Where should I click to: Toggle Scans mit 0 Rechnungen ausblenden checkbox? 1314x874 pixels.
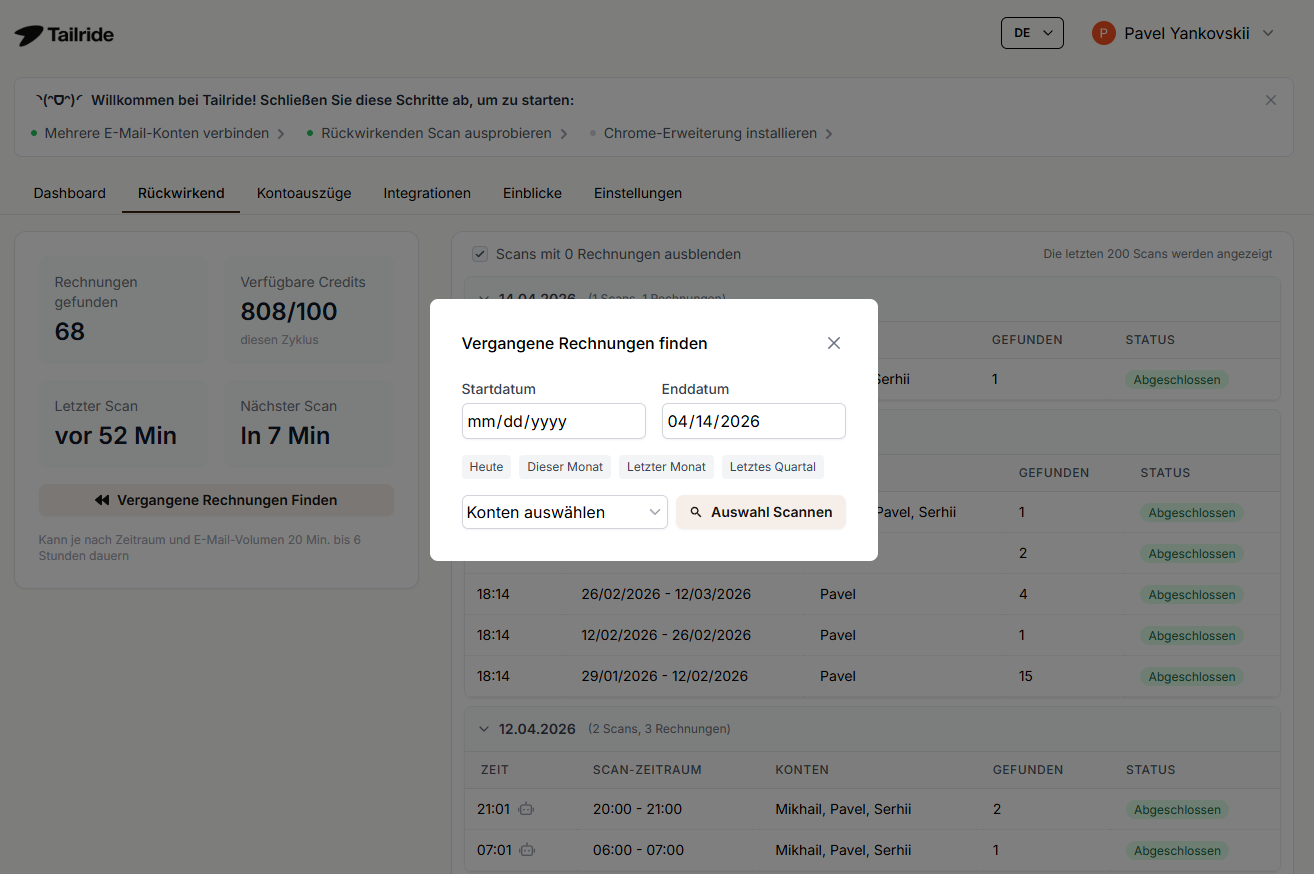pos(480,254)
